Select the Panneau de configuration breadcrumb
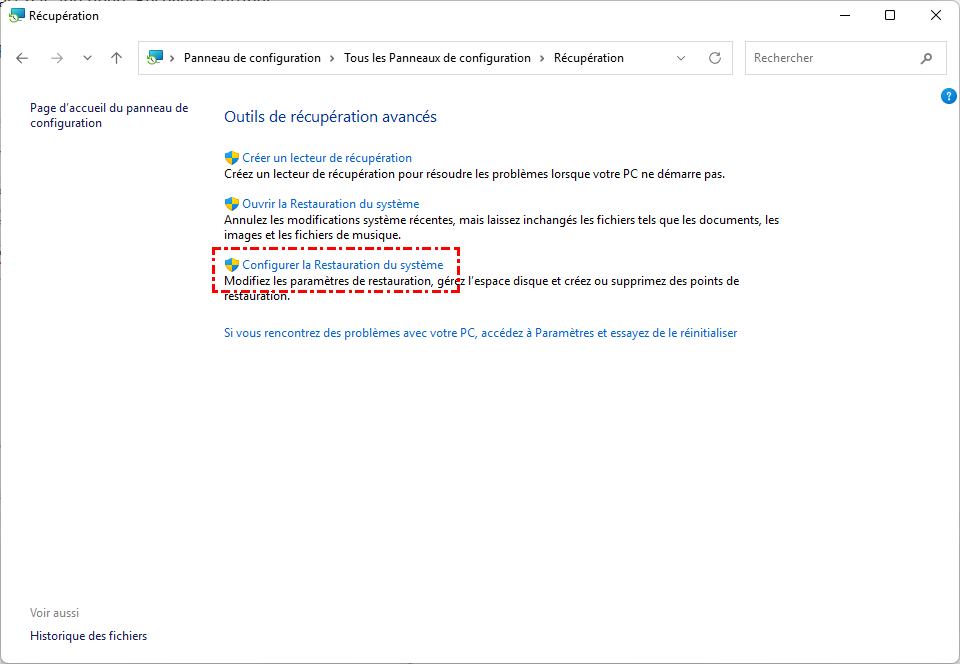The height and width of the screenshot is (664, 960). tap(252, 58)
